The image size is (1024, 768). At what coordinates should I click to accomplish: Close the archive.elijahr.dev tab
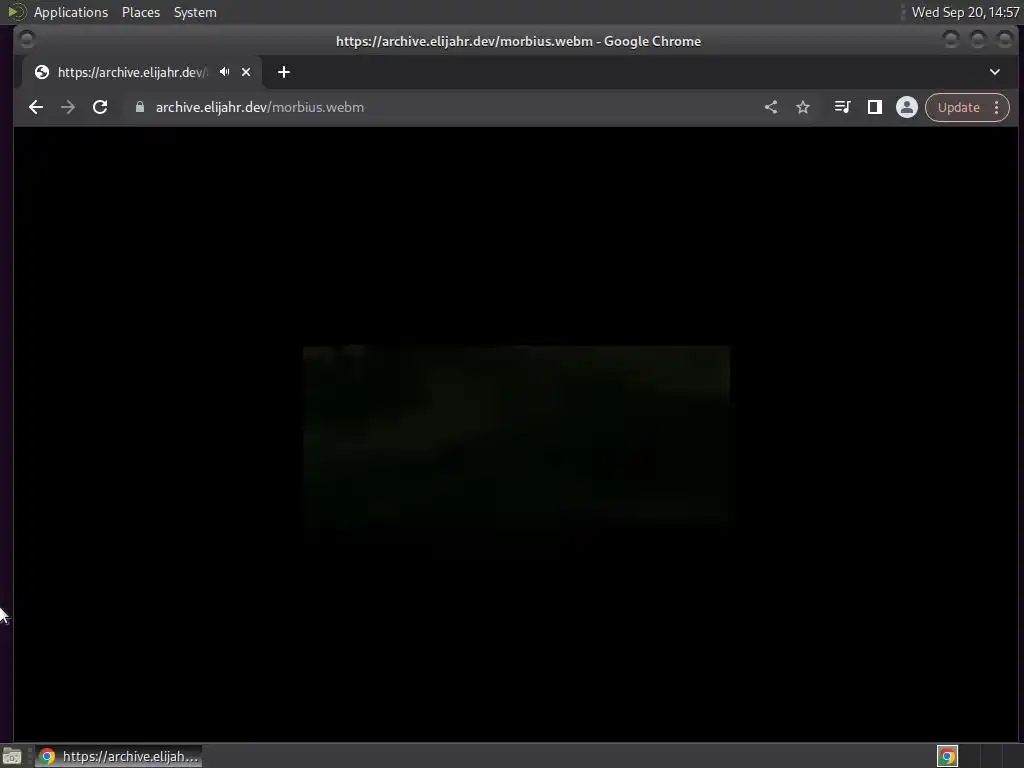[246, 72]
